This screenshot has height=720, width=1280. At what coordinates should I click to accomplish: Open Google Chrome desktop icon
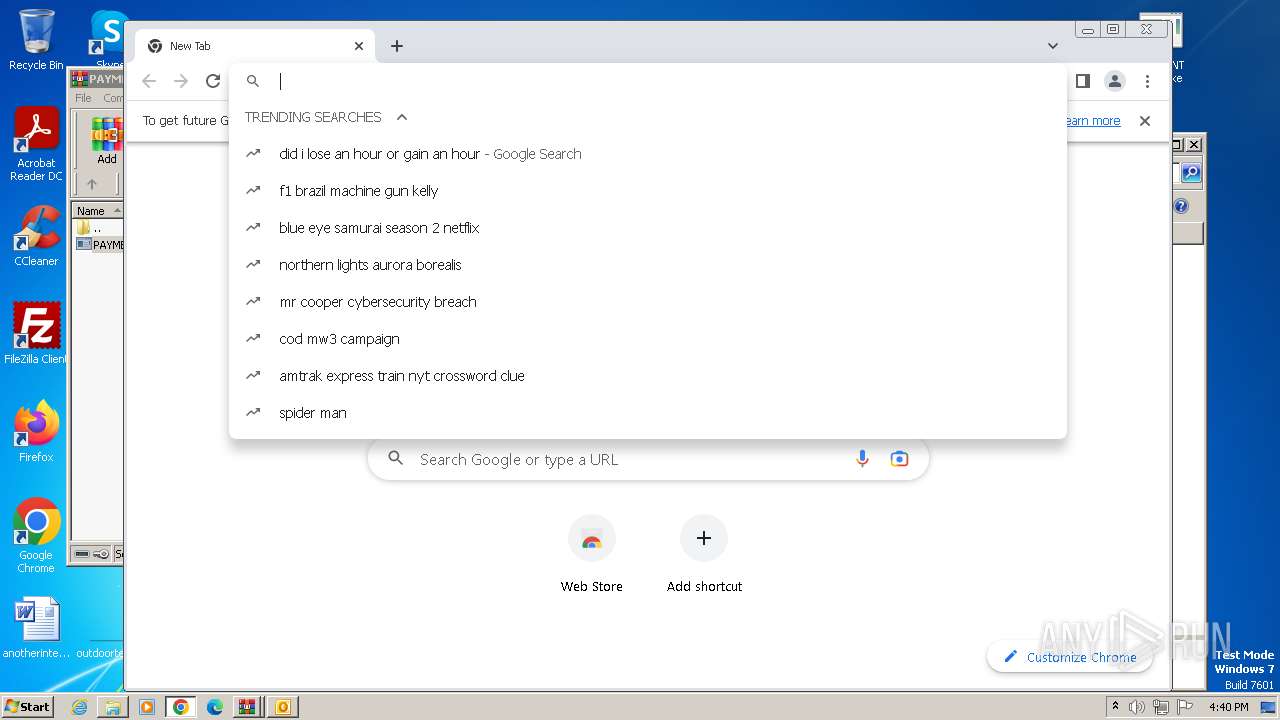click(36, 536)
